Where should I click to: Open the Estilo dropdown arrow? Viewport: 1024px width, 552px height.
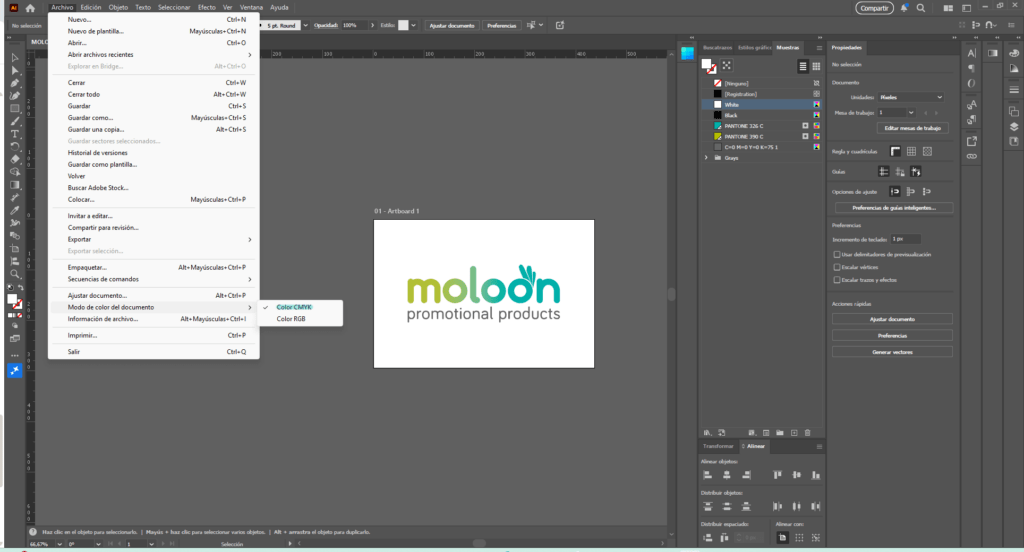(413, 25)
